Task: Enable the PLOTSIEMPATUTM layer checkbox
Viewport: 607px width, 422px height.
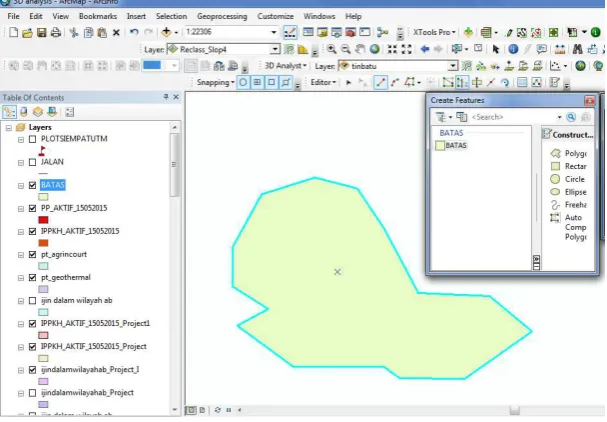Action: tap(33, 139)
